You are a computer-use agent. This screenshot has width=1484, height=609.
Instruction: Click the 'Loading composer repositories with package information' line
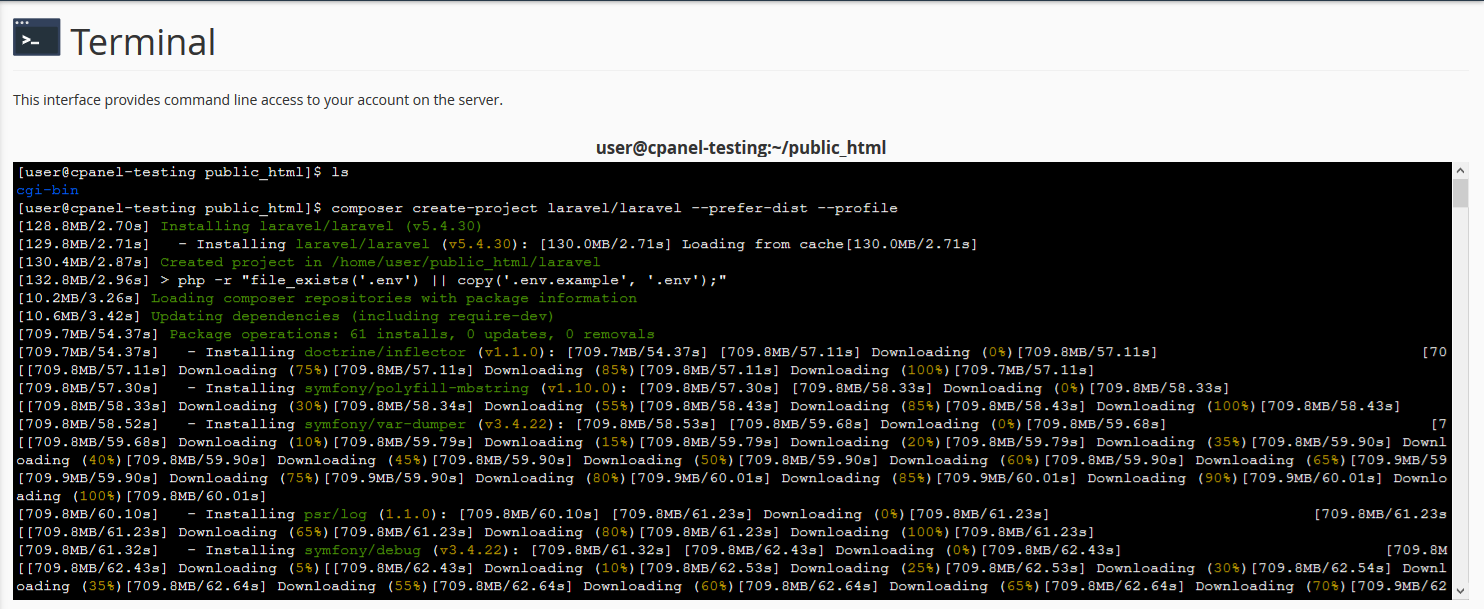click(x=394, y=298)
